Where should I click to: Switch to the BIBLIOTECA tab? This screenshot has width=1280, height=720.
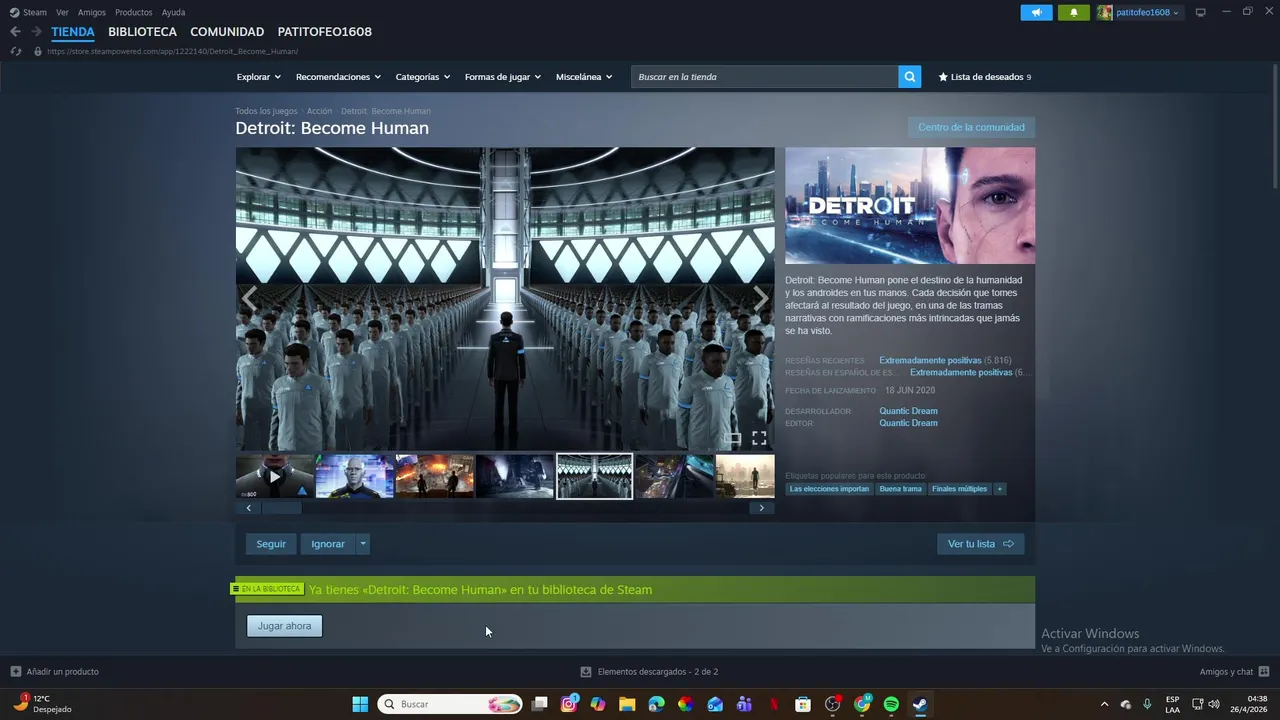(142, 32)
